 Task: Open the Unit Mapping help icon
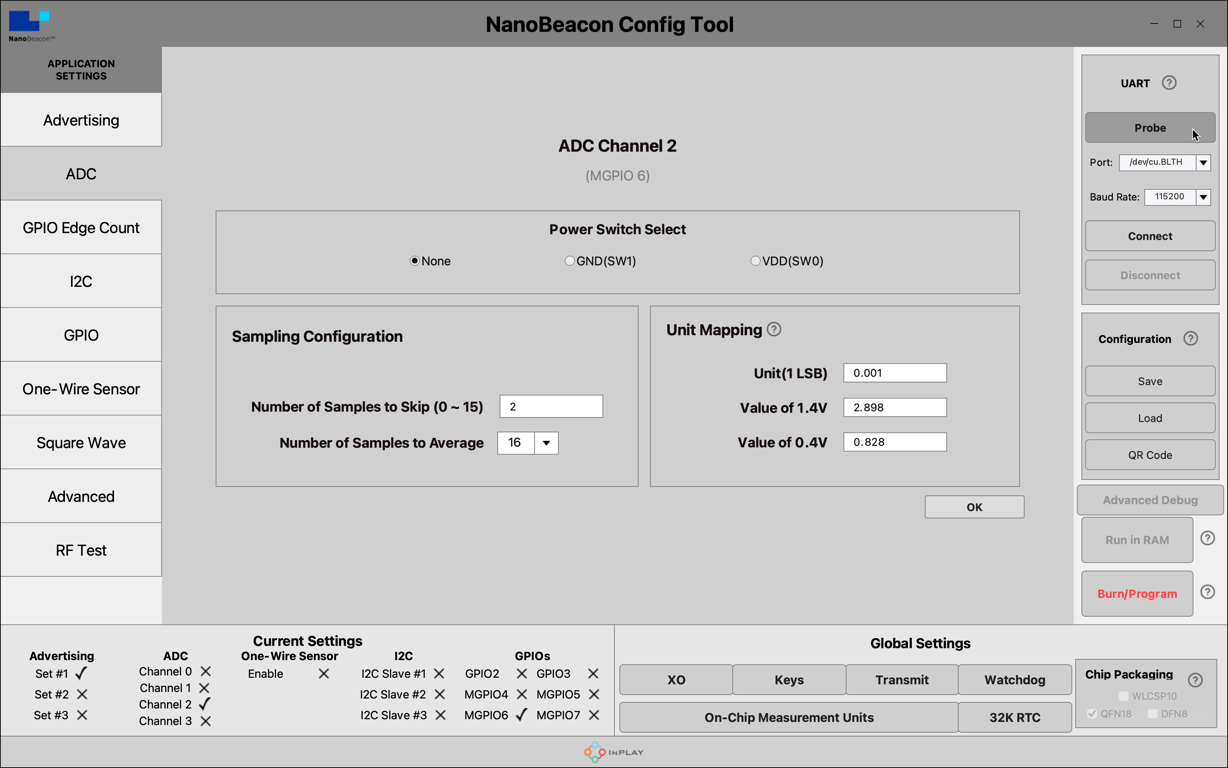(x=774, y=329)
